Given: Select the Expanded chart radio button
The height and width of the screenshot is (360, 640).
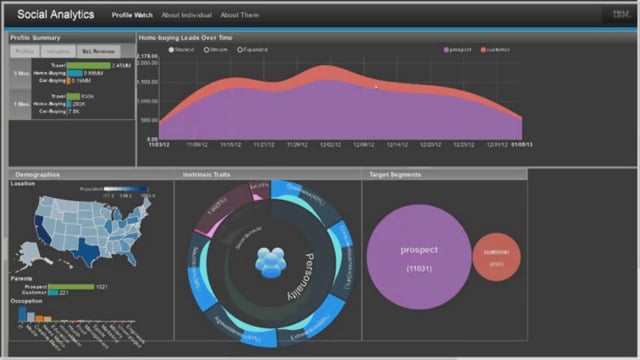Looking at the screenshot, I should coord(240,50).
